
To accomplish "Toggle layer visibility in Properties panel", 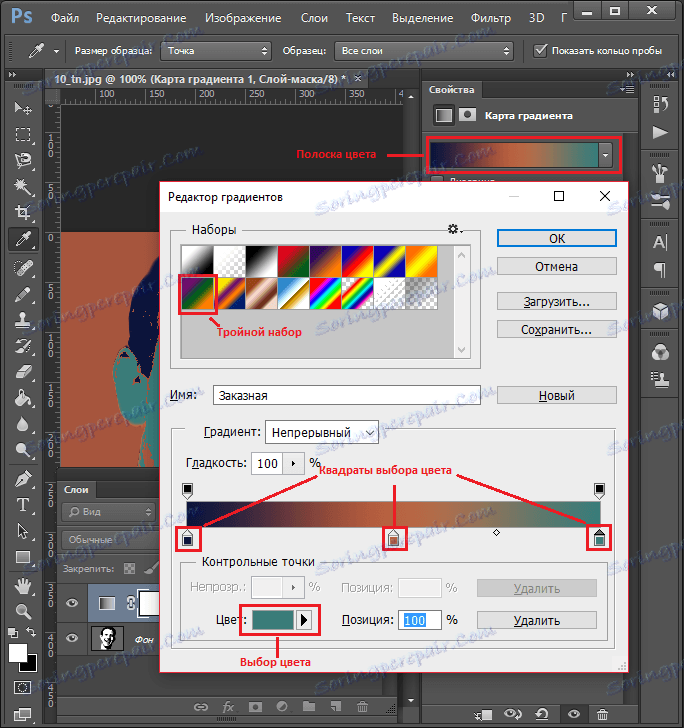I will [573, 714].
